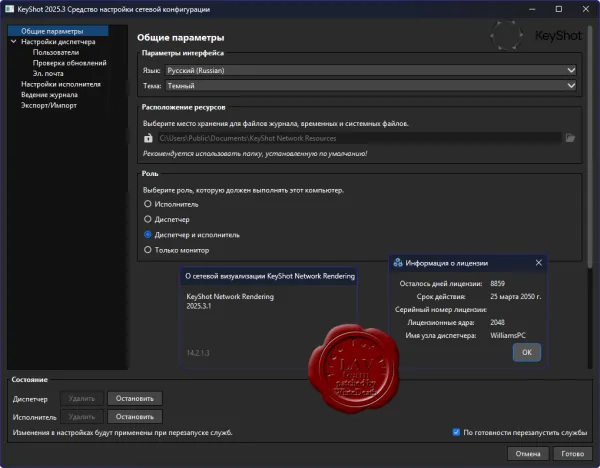Image resolution: width=600 pixels, height=468 pixels.
Task: Go to Пользователи settings
Action: pos(56,52)
